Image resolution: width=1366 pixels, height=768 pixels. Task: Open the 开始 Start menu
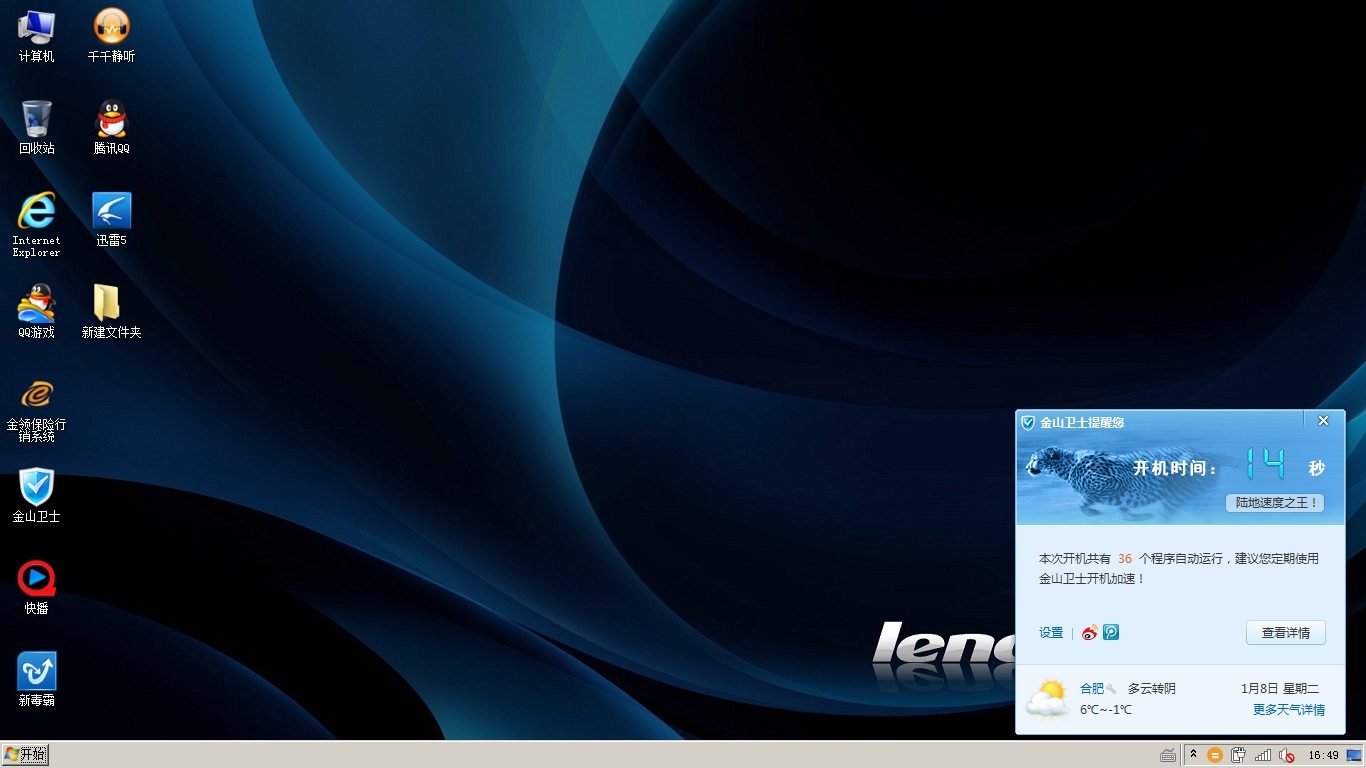tap(25, 754)
